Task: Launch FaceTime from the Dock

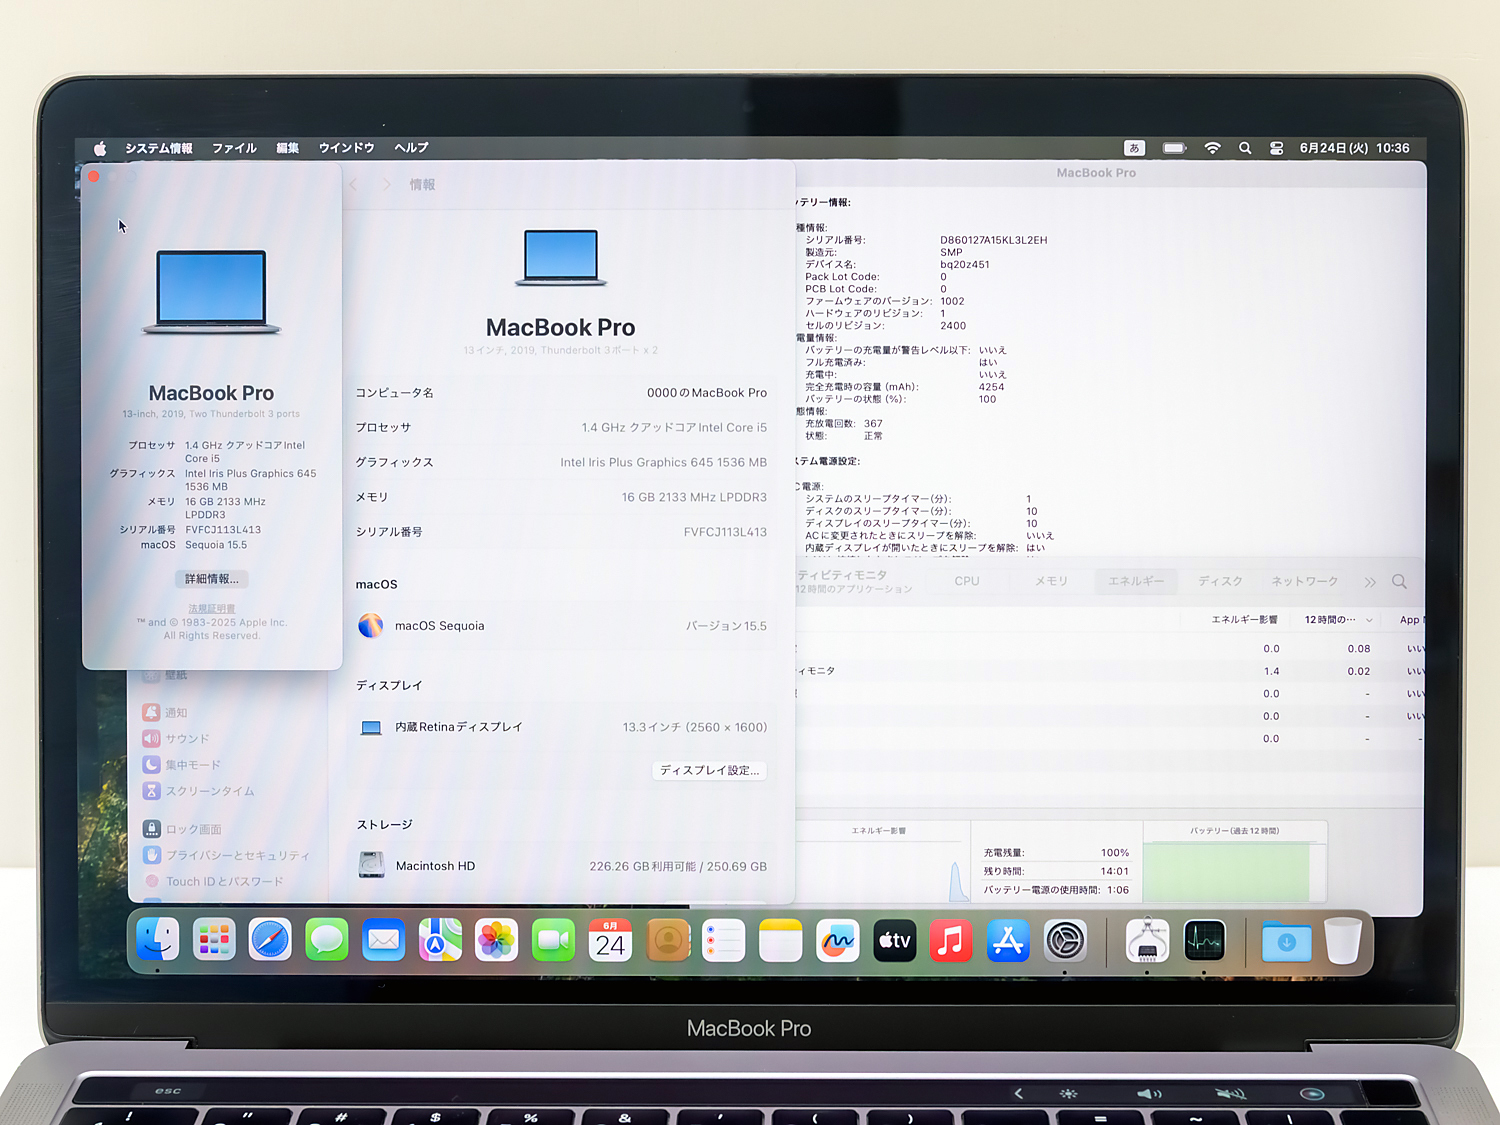Action: [x=553, y=940]
